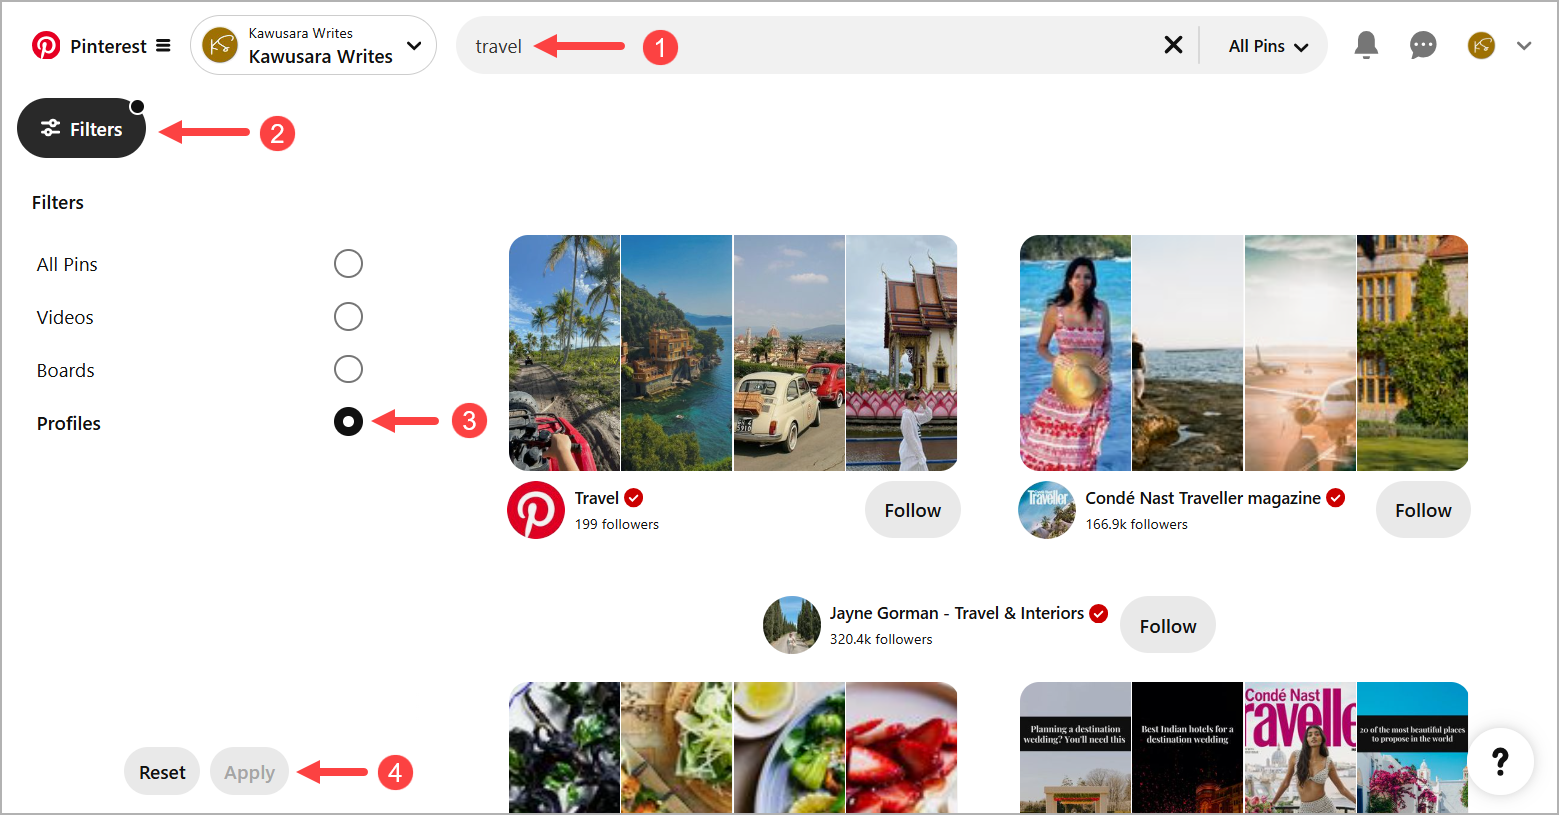Click the Kawusara Writes avatar in the pill
Image resolution: width=1559 pixels, height=815 pixels.
(219, 44)
